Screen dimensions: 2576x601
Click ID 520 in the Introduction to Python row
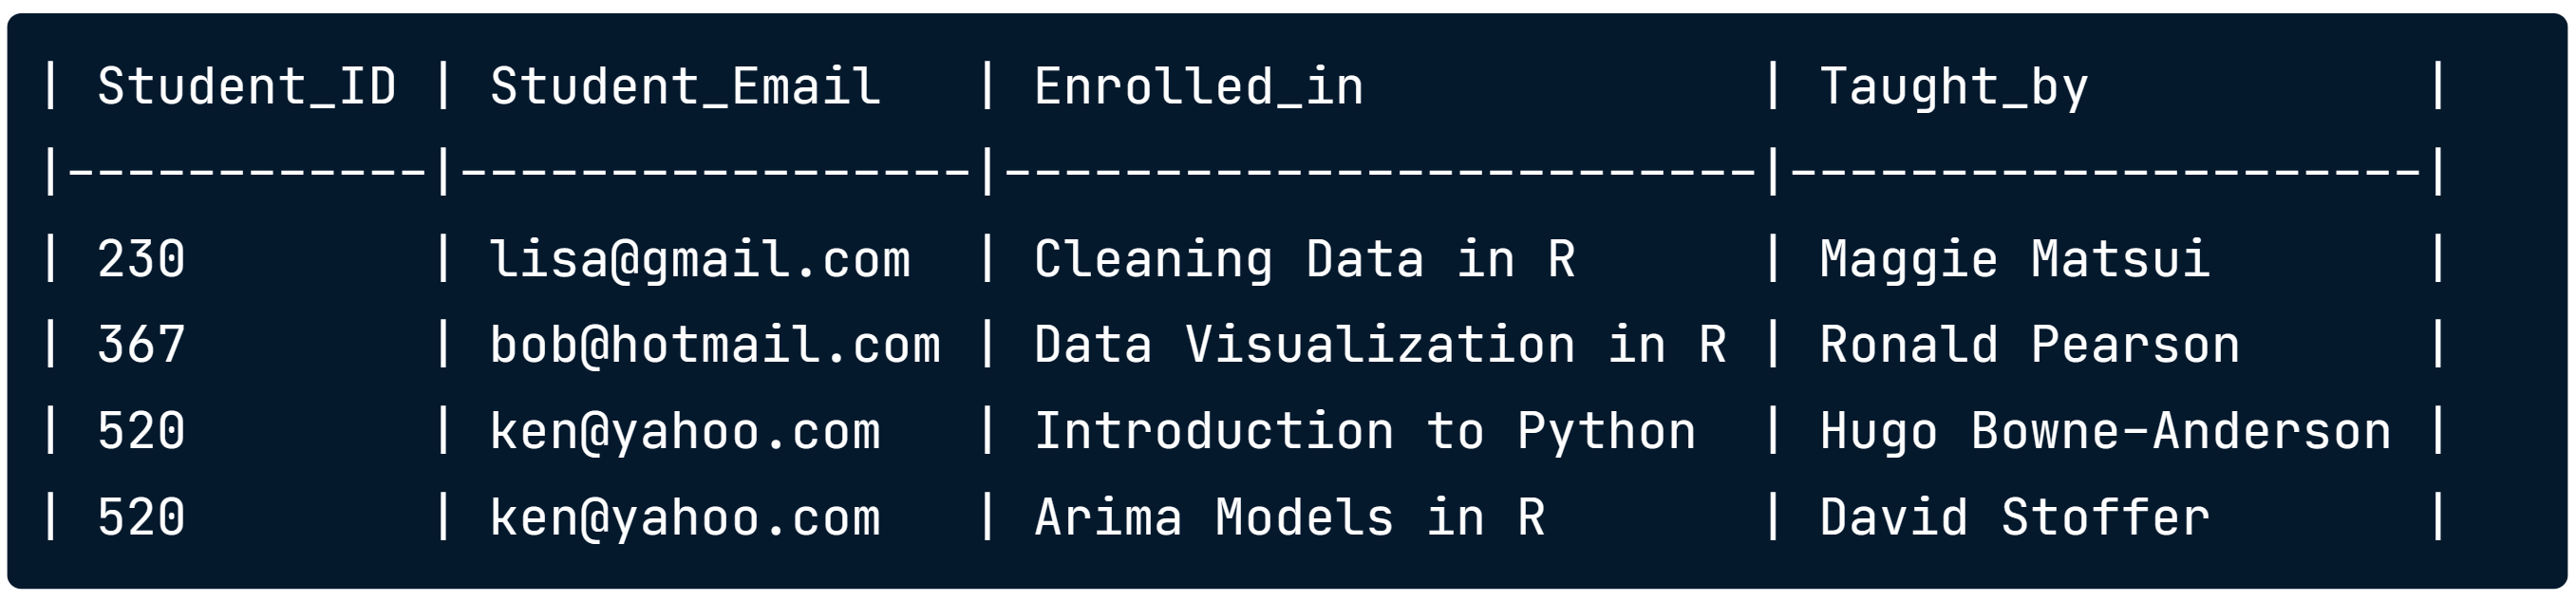[141, 432]
